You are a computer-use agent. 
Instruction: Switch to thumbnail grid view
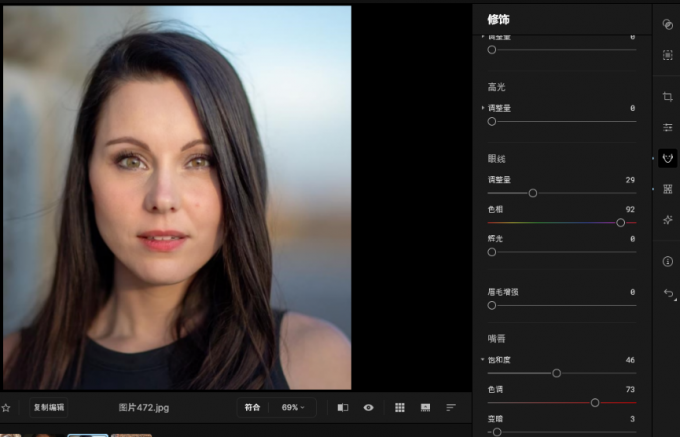click(400, 408)
